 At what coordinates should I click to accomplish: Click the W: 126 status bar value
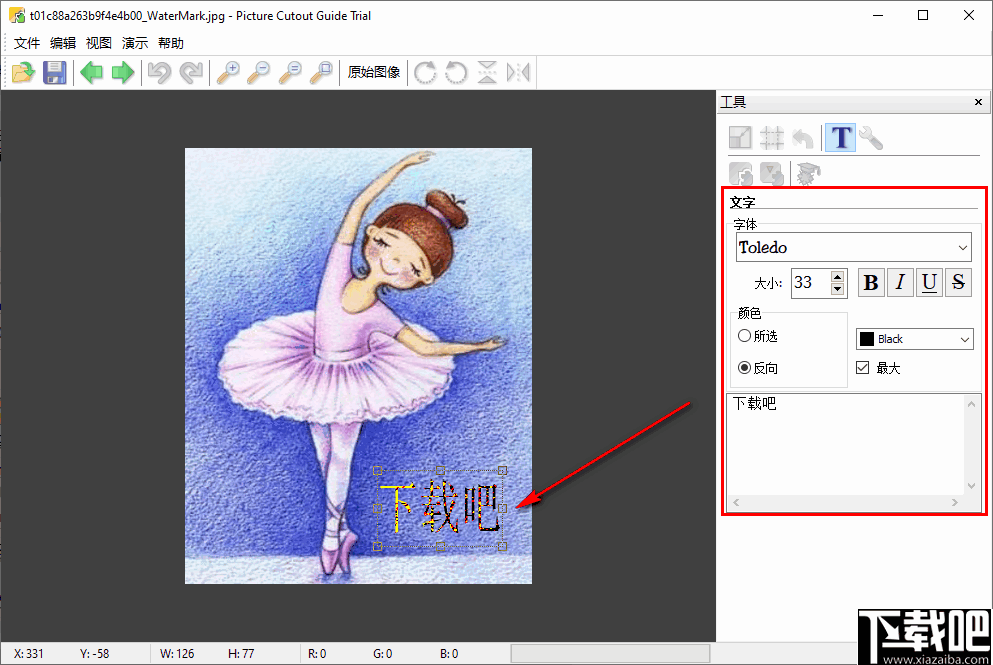tap(177, 654)
